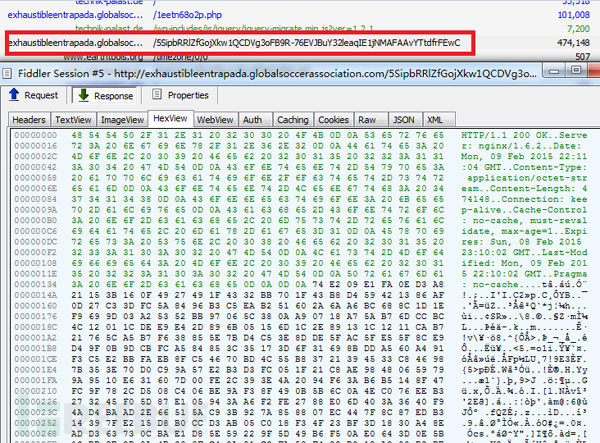This screenshot has height=443, width=600.
Task: Click hex offset 00000134 in HexView
Action: pyautogui.click(x=36, y=284)
